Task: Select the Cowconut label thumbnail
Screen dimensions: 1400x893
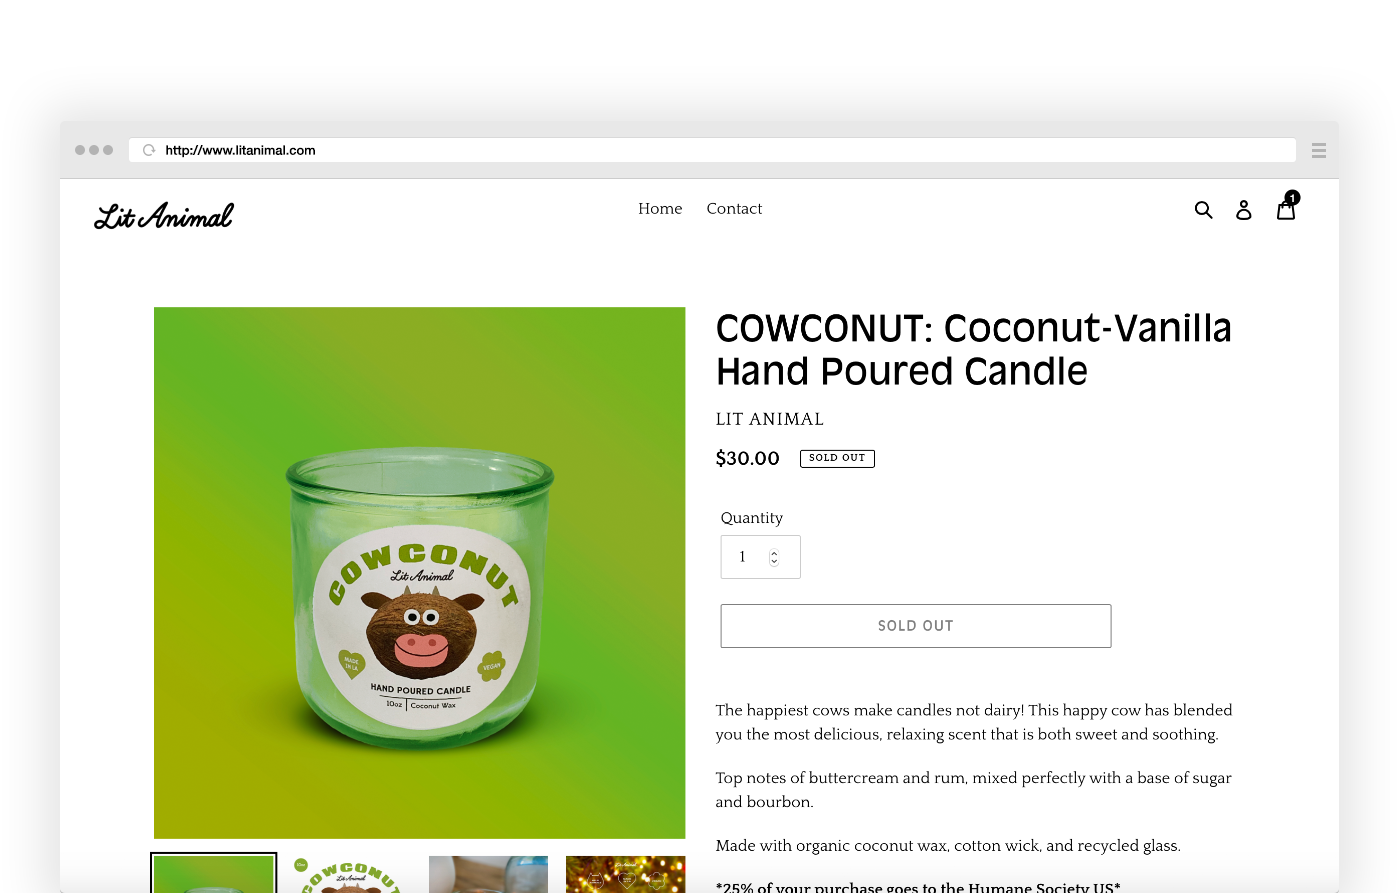Action: click(x=351, y=874)
